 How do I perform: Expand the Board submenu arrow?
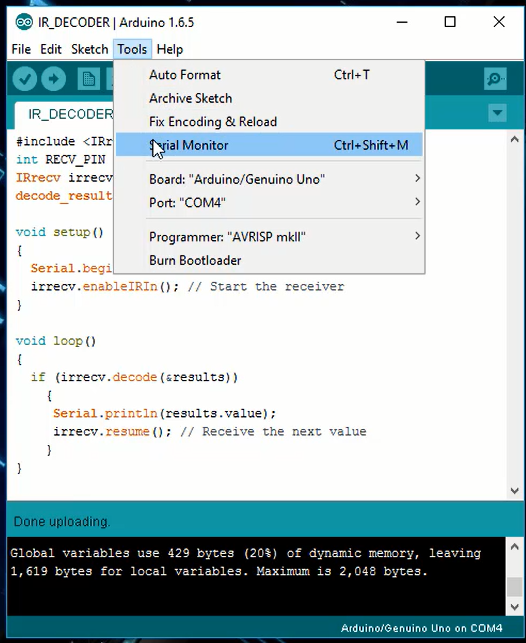point(417,178)
